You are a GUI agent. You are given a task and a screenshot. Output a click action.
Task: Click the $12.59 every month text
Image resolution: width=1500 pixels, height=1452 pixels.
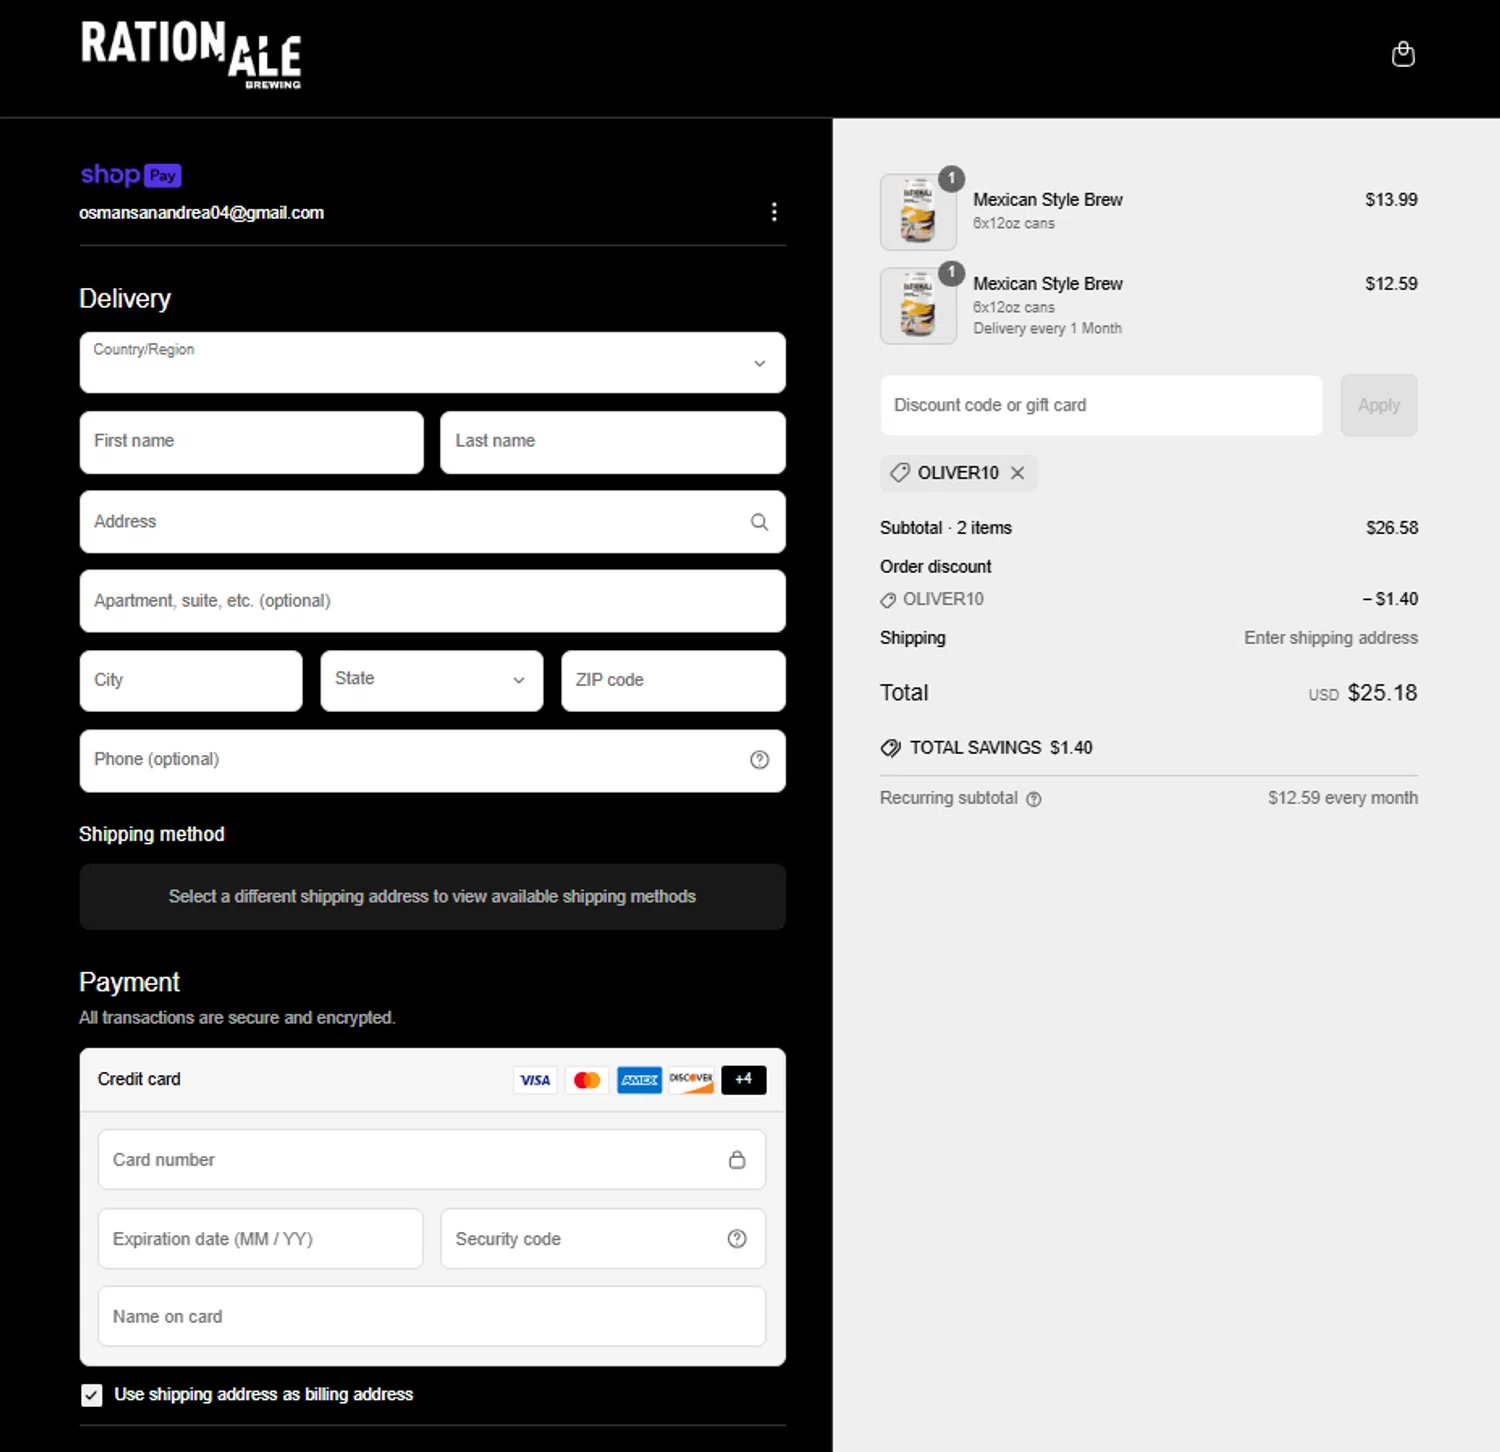coord(1343,798)
